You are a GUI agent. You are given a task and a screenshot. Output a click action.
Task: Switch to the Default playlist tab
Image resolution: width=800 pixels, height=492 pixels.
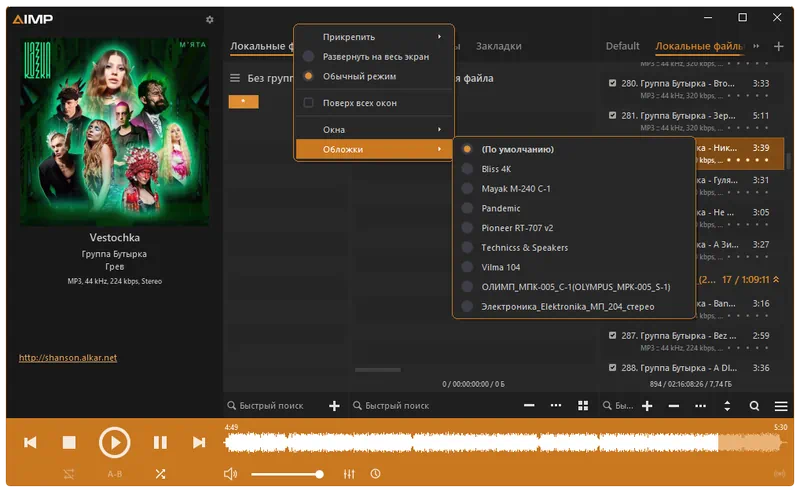click(622, 46)
